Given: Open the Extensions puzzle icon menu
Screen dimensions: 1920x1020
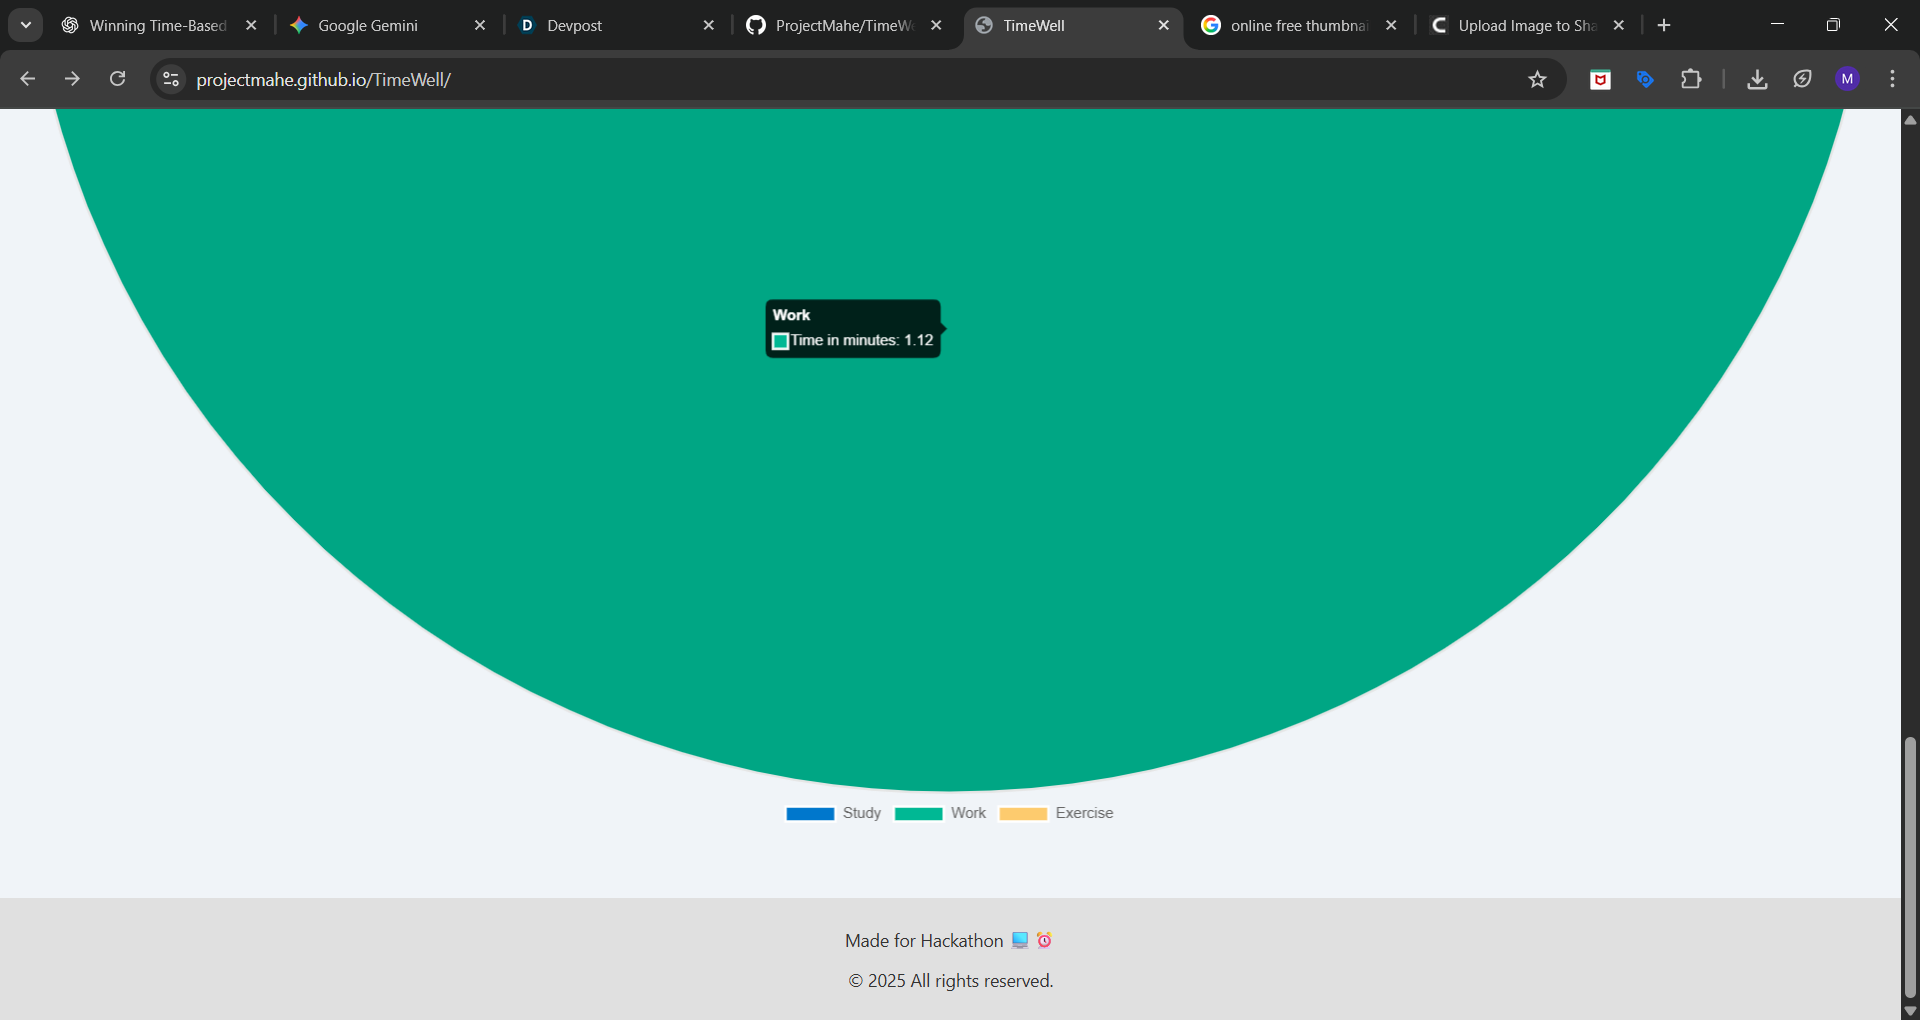Looking at the screenshot, I should tap(1691, 79).
